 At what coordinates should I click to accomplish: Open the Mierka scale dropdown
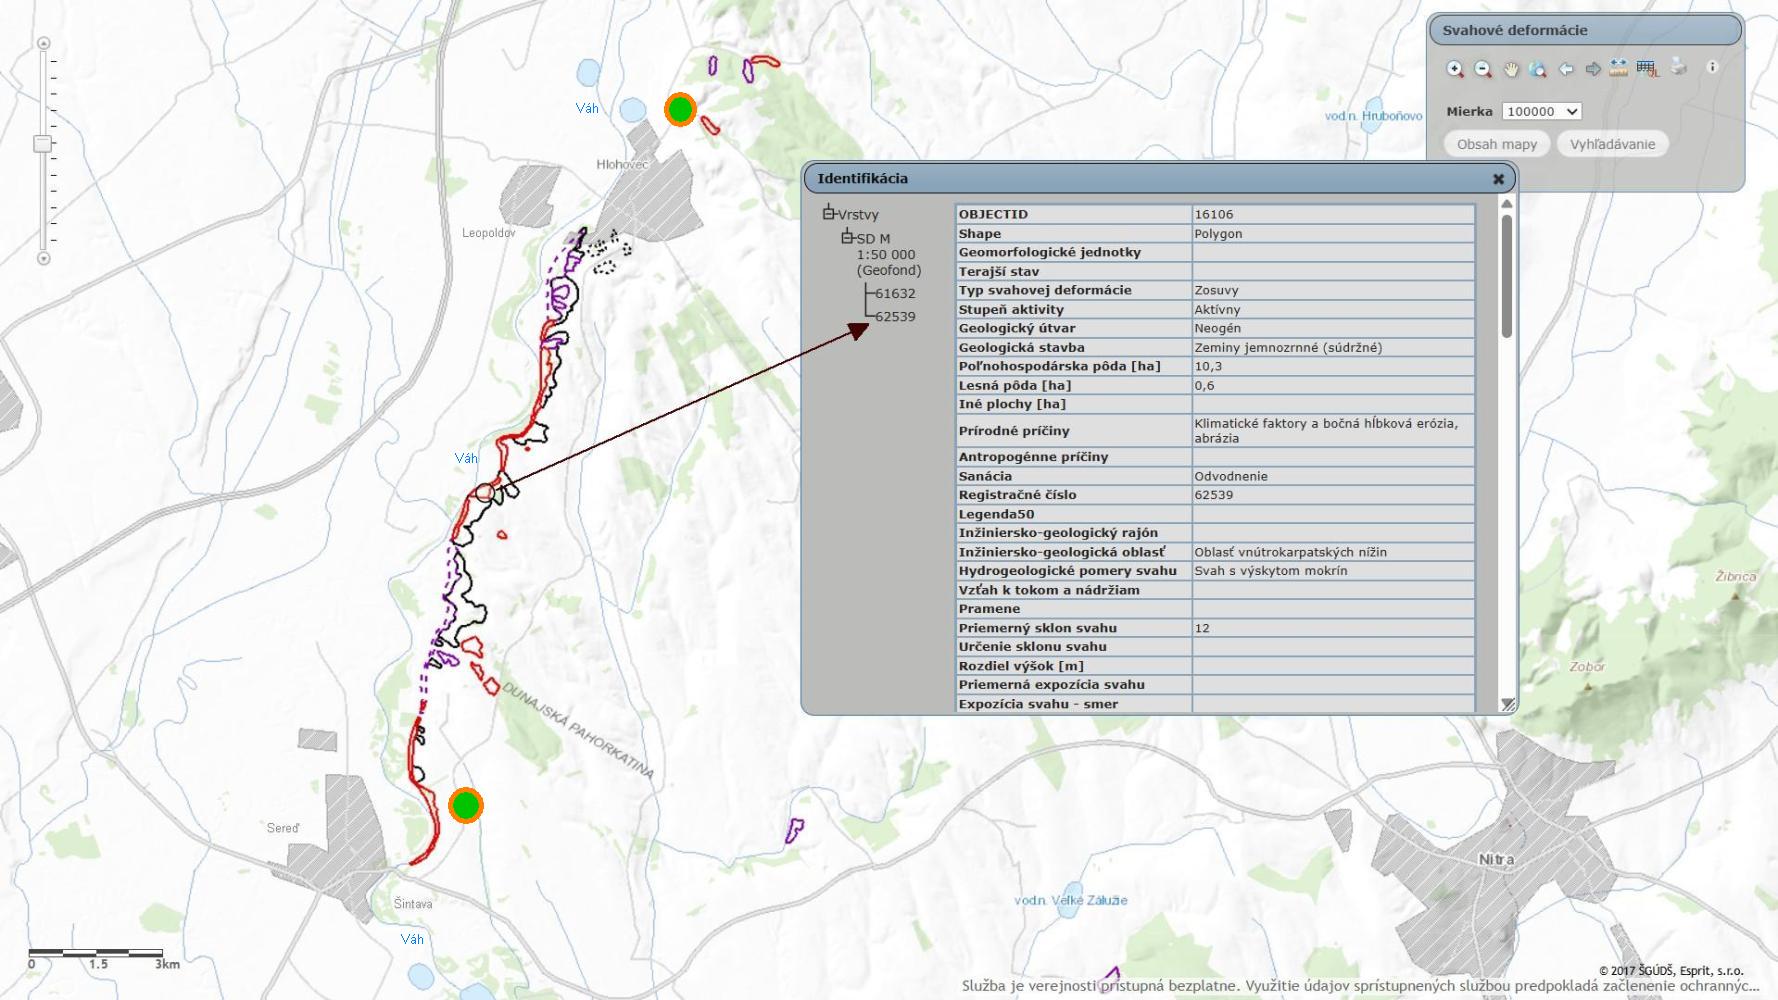point(1541,112)
